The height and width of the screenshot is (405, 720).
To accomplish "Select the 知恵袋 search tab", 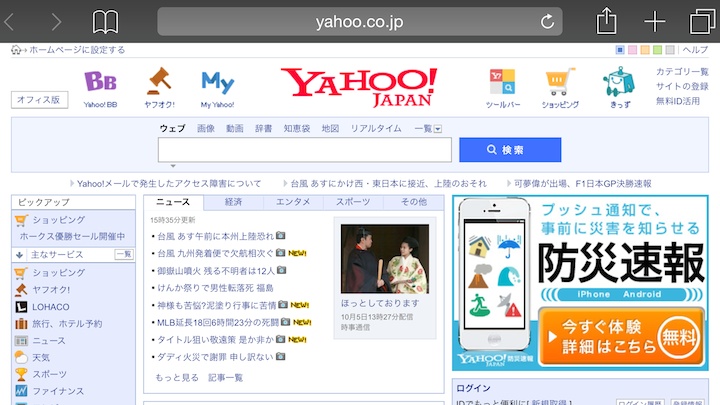I will pyautogui.click(x=297, y=129).
